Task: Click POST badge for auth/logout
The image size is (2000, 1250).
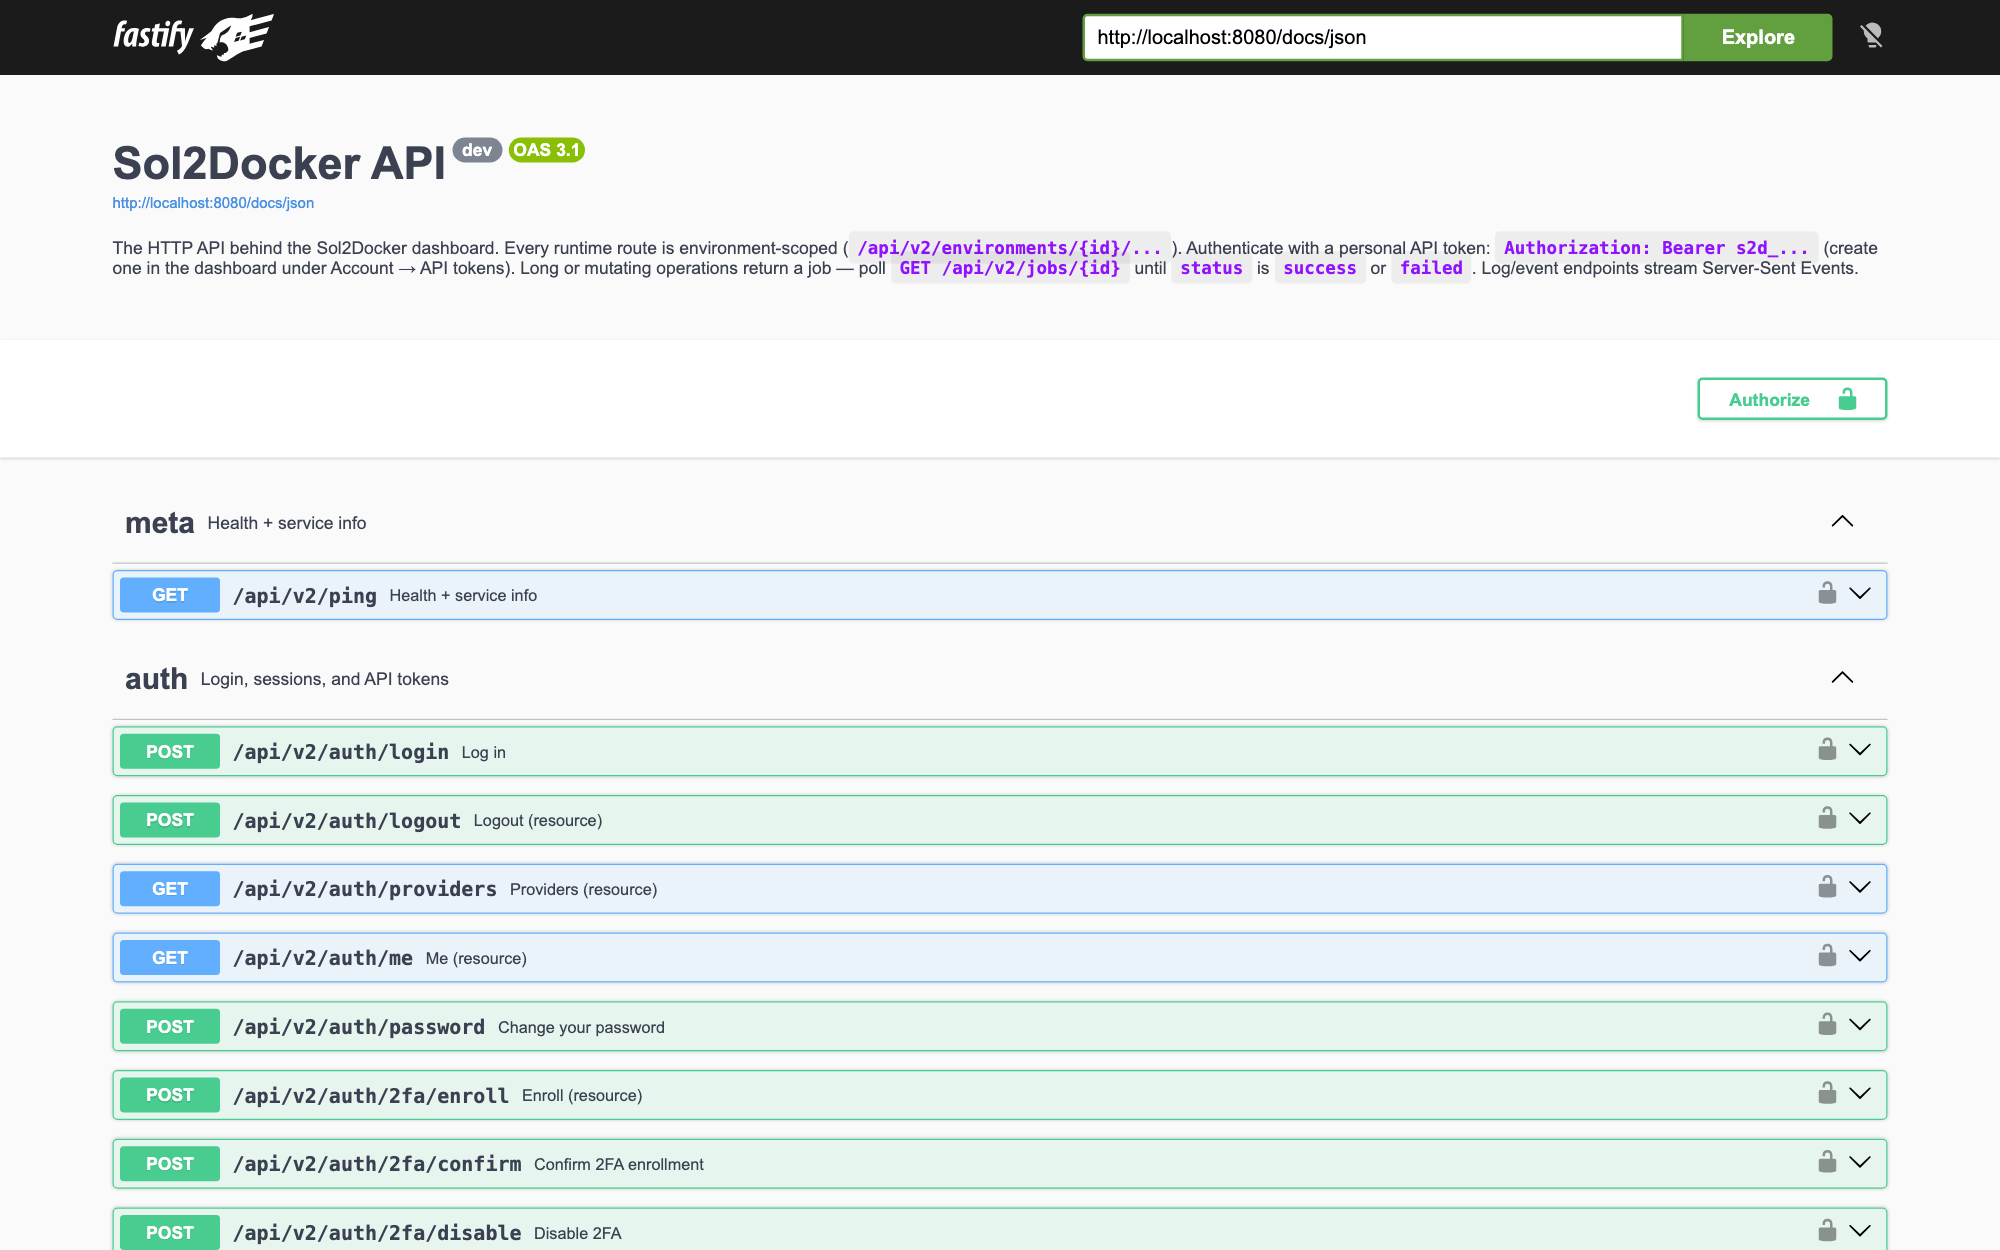Action: tap(170, 820)
